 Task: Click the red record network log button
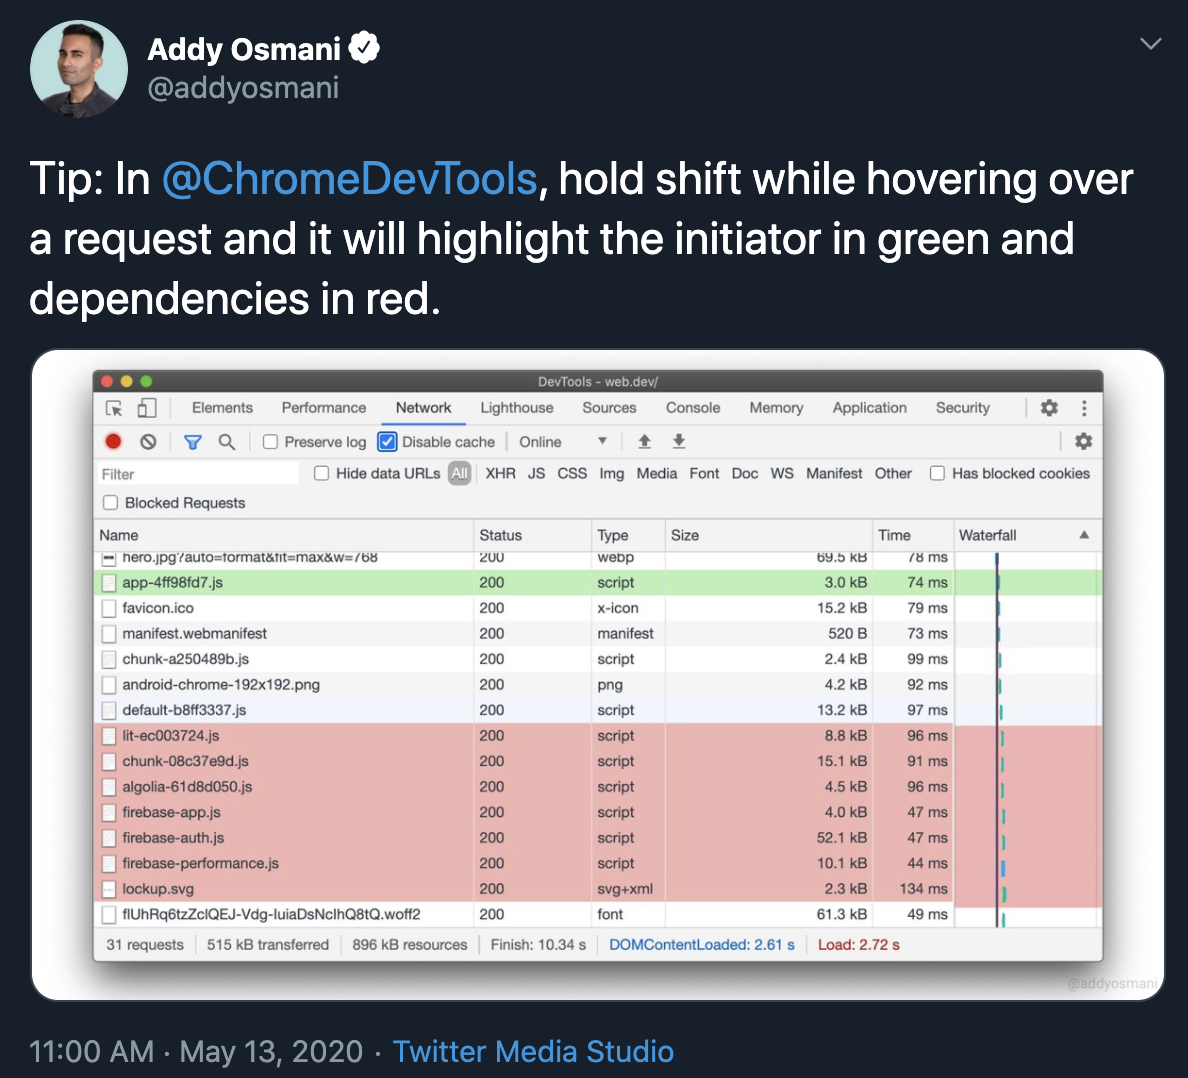(x=114, y=442)
